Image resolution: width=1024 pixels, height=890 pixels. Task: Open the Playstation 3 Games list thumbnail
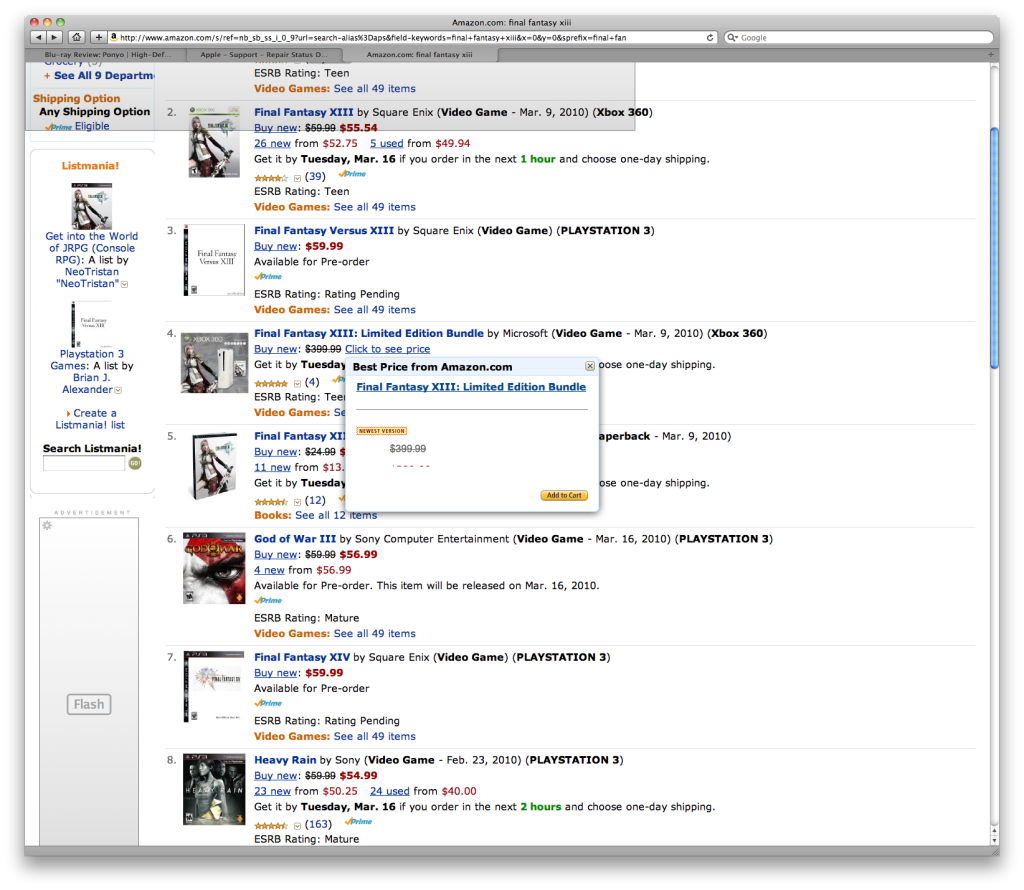coord(91,324)
